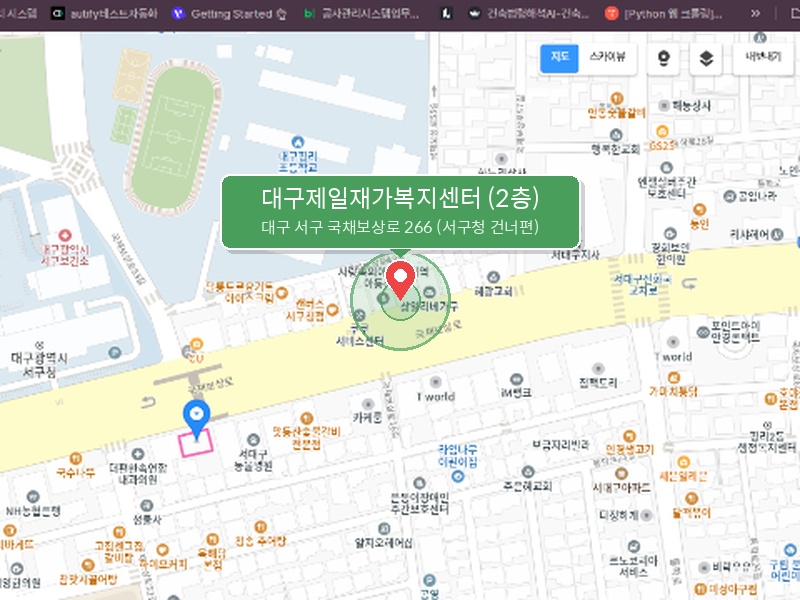
Task: Click the 행복한교회 church marker icon
Action: tap(616, 135)
